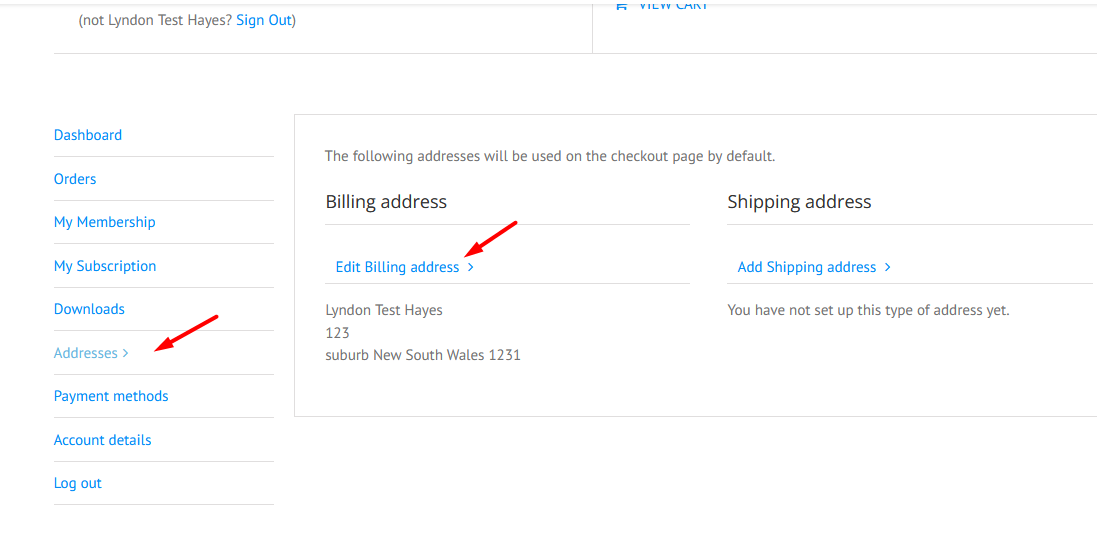Screen dimensions: 1097x534
Task: Sign out via the Sign Out link
Action: pyautogui.click(x=263, y=20)
